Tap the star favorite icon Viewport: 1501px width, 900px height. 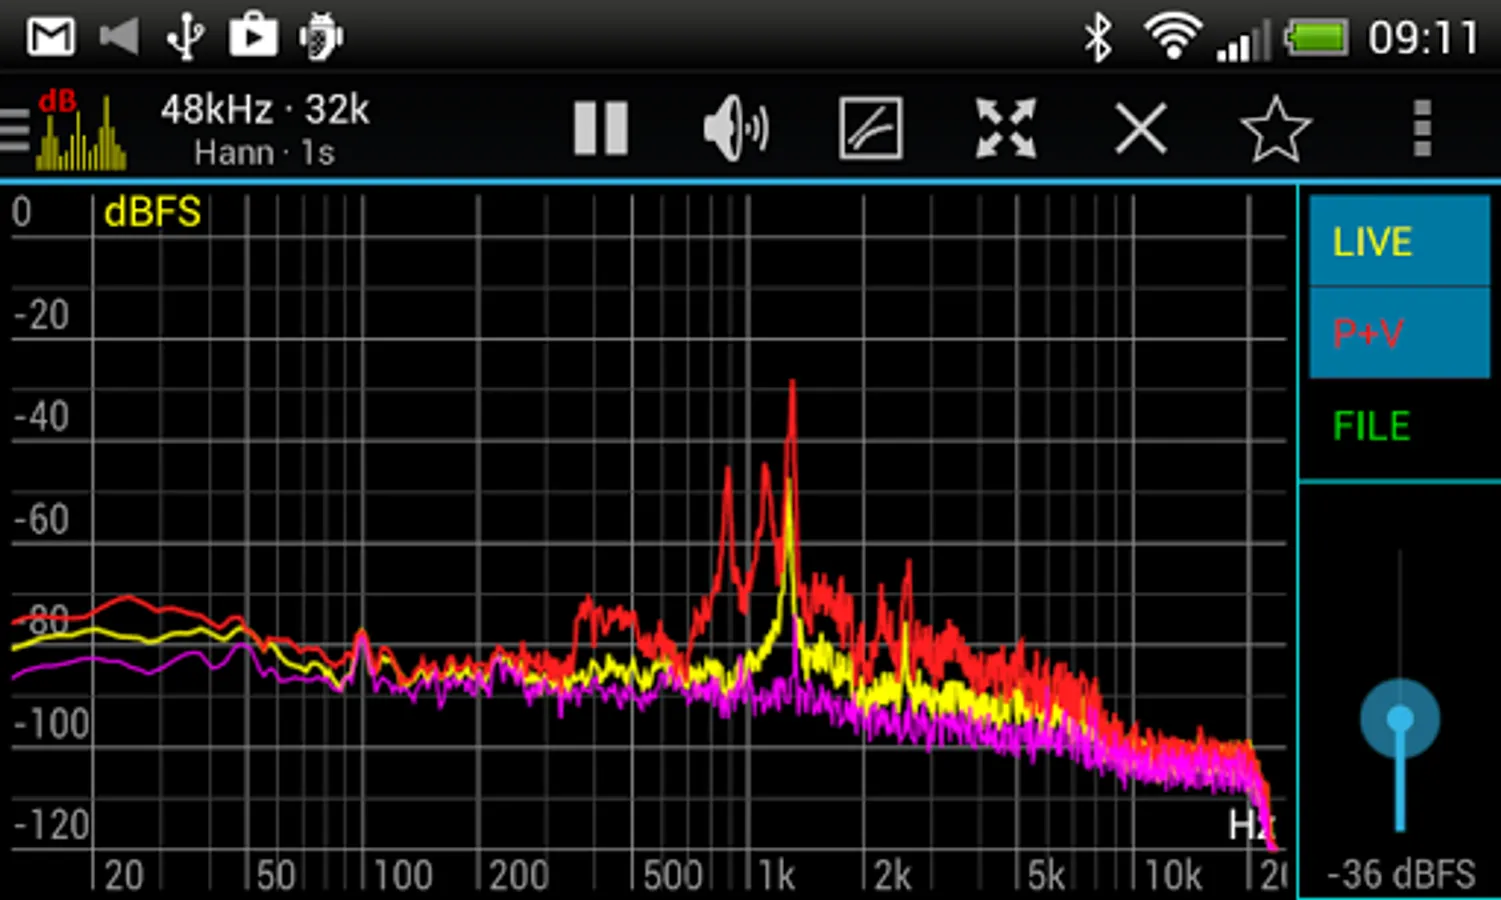pyautogui.click(x=1276, y=129)
